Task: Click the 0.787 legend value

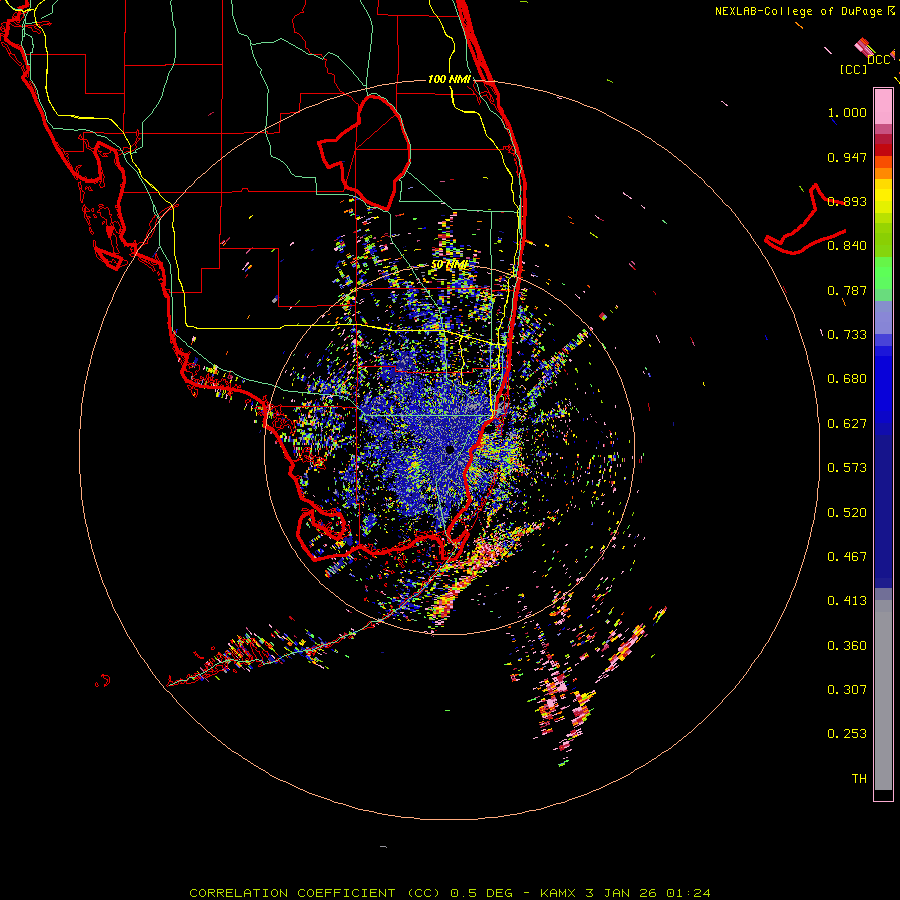Action: coord(847,290)
